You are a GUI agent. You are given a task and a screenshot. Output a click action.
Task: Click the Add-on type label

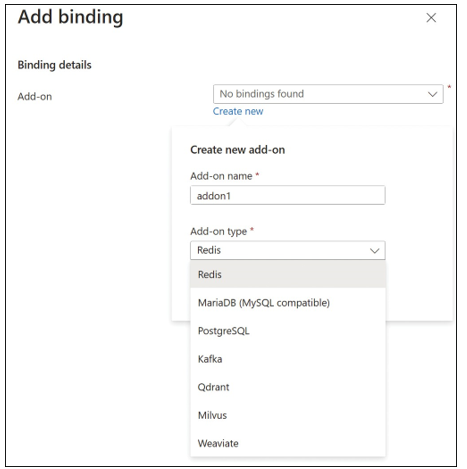[x=219, y=231]
